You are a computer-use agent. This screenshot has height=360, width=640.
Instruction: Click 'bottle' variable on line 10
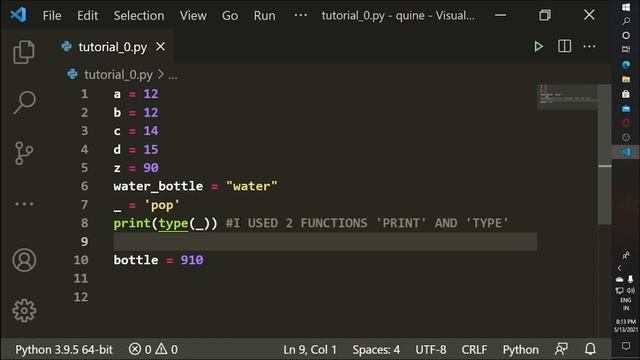pyautogui.click(x=136, y=260)
